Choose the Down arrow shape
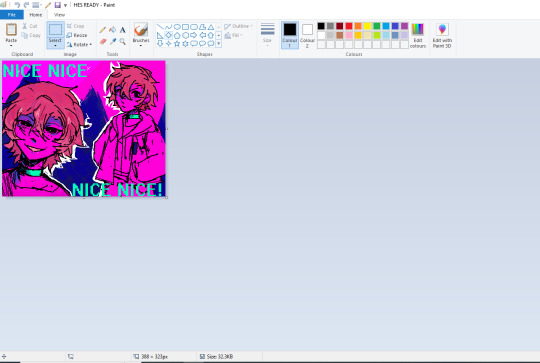The width and height of the screenshot is (540, 363). (160, 43)
